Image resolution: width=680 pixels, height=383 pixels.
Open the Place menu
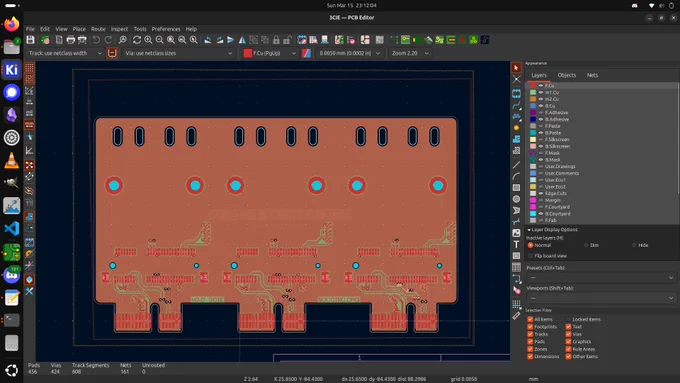(x=79, y=29)
